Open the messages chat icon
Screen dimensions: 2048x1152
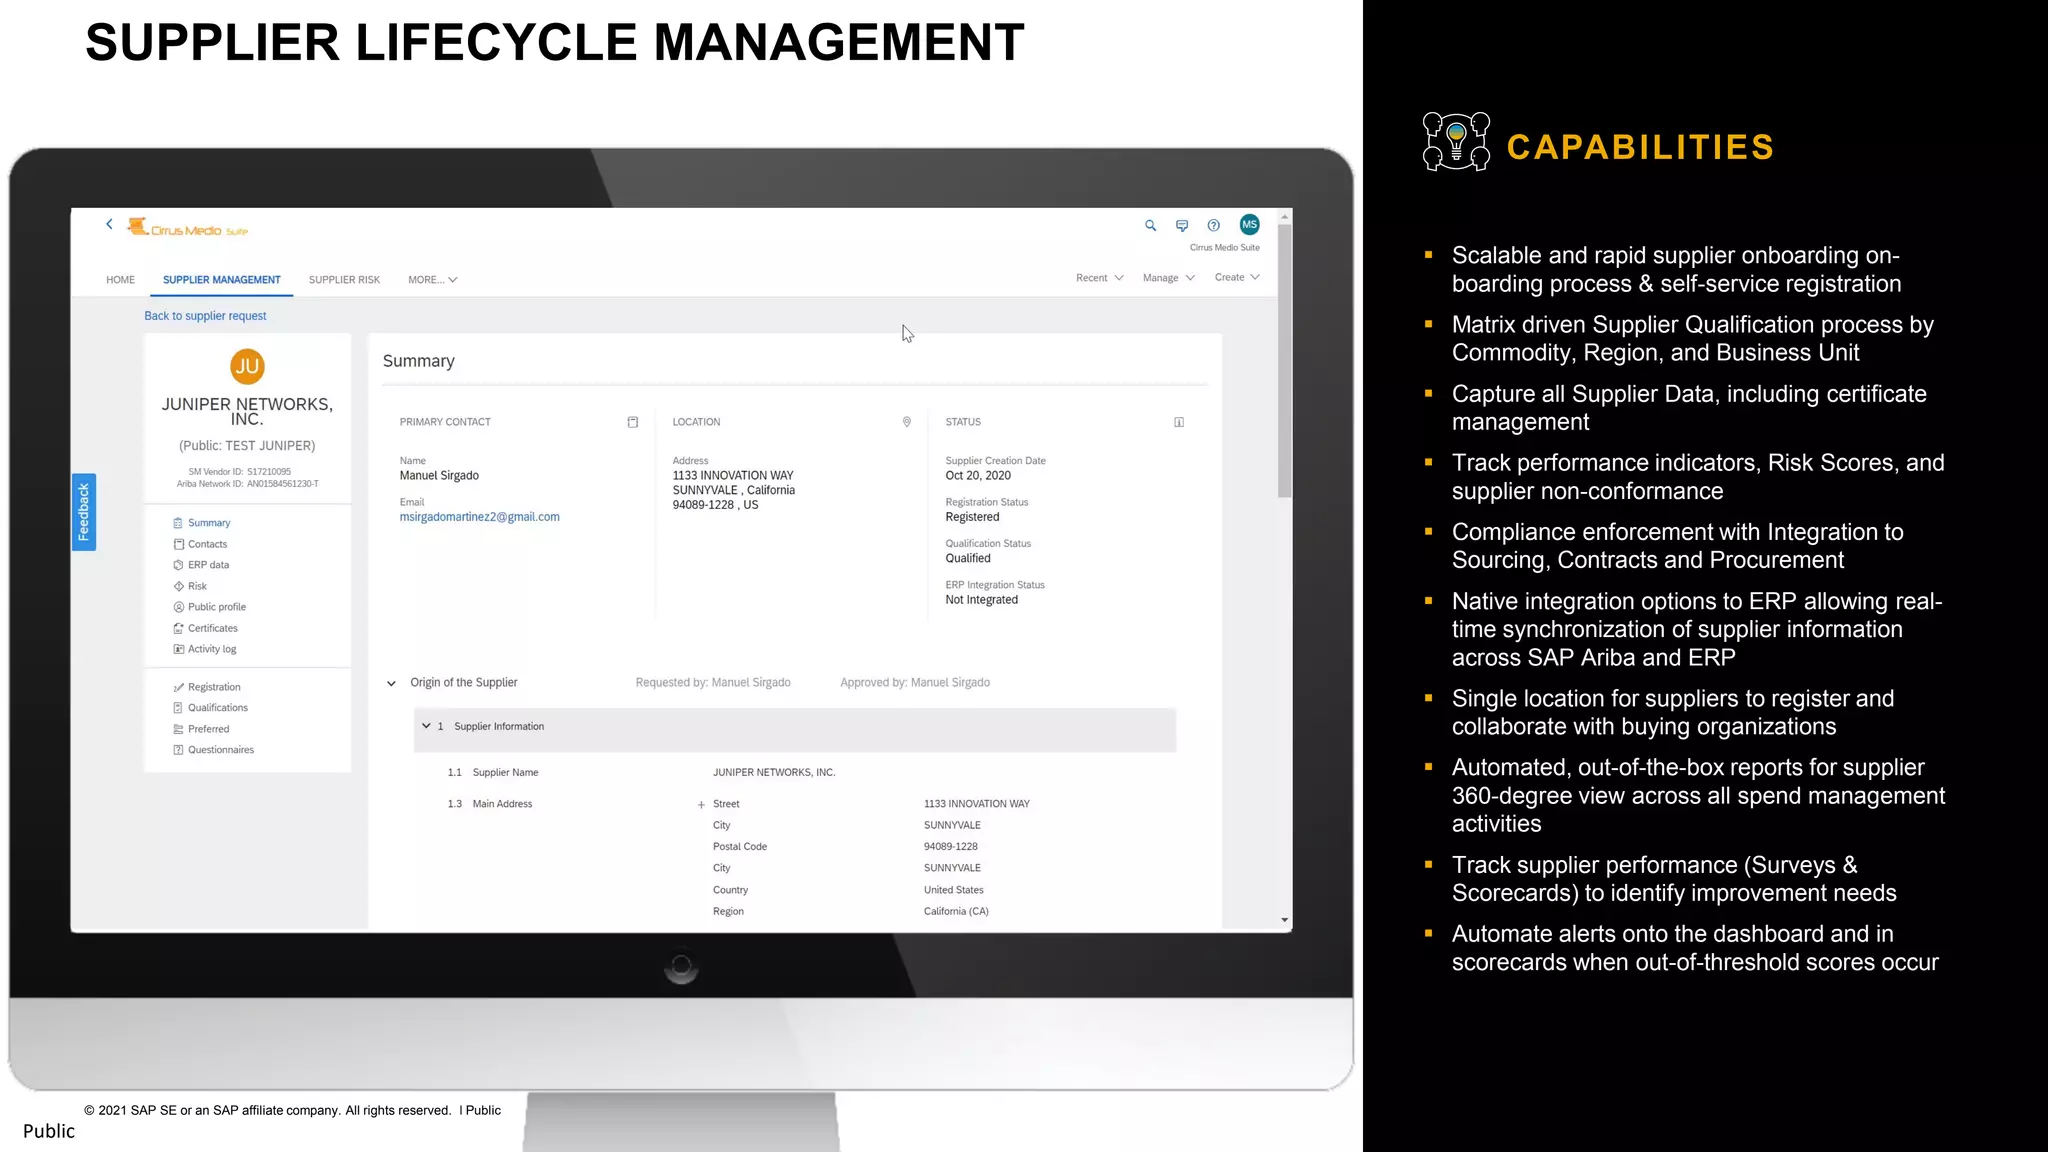pos(1182,226)
